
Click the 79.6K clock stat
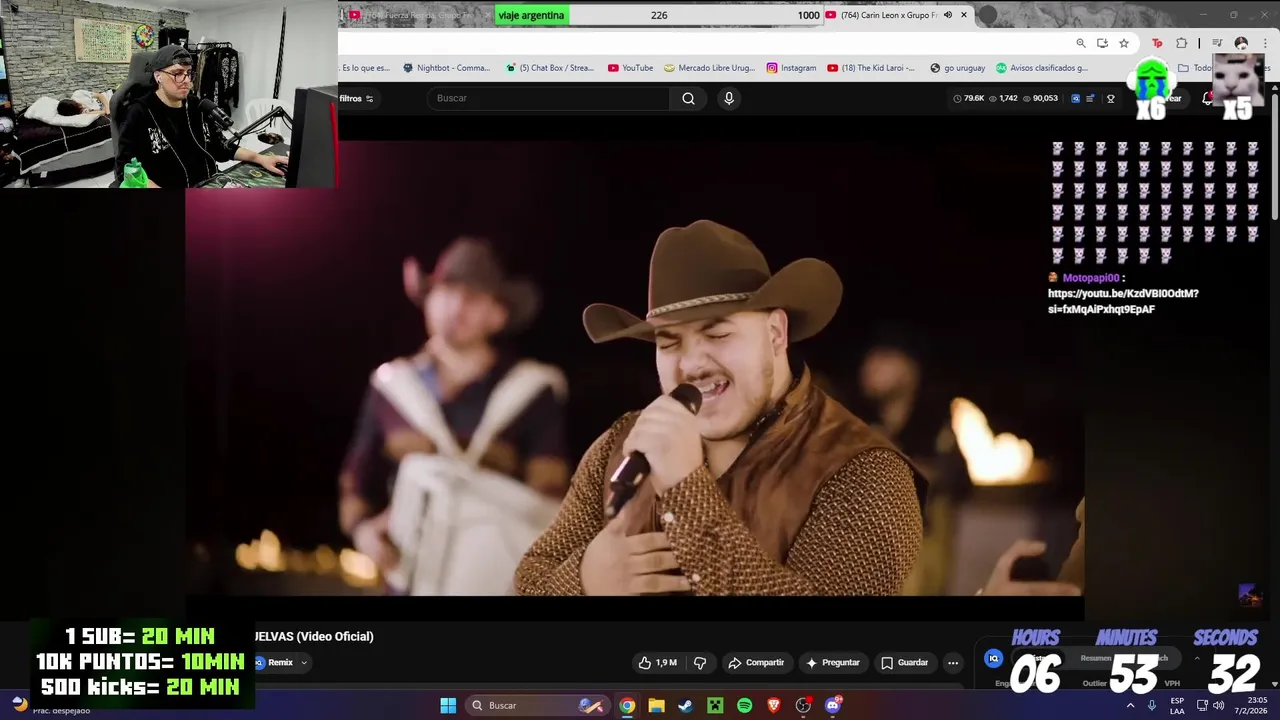[968, 98]
